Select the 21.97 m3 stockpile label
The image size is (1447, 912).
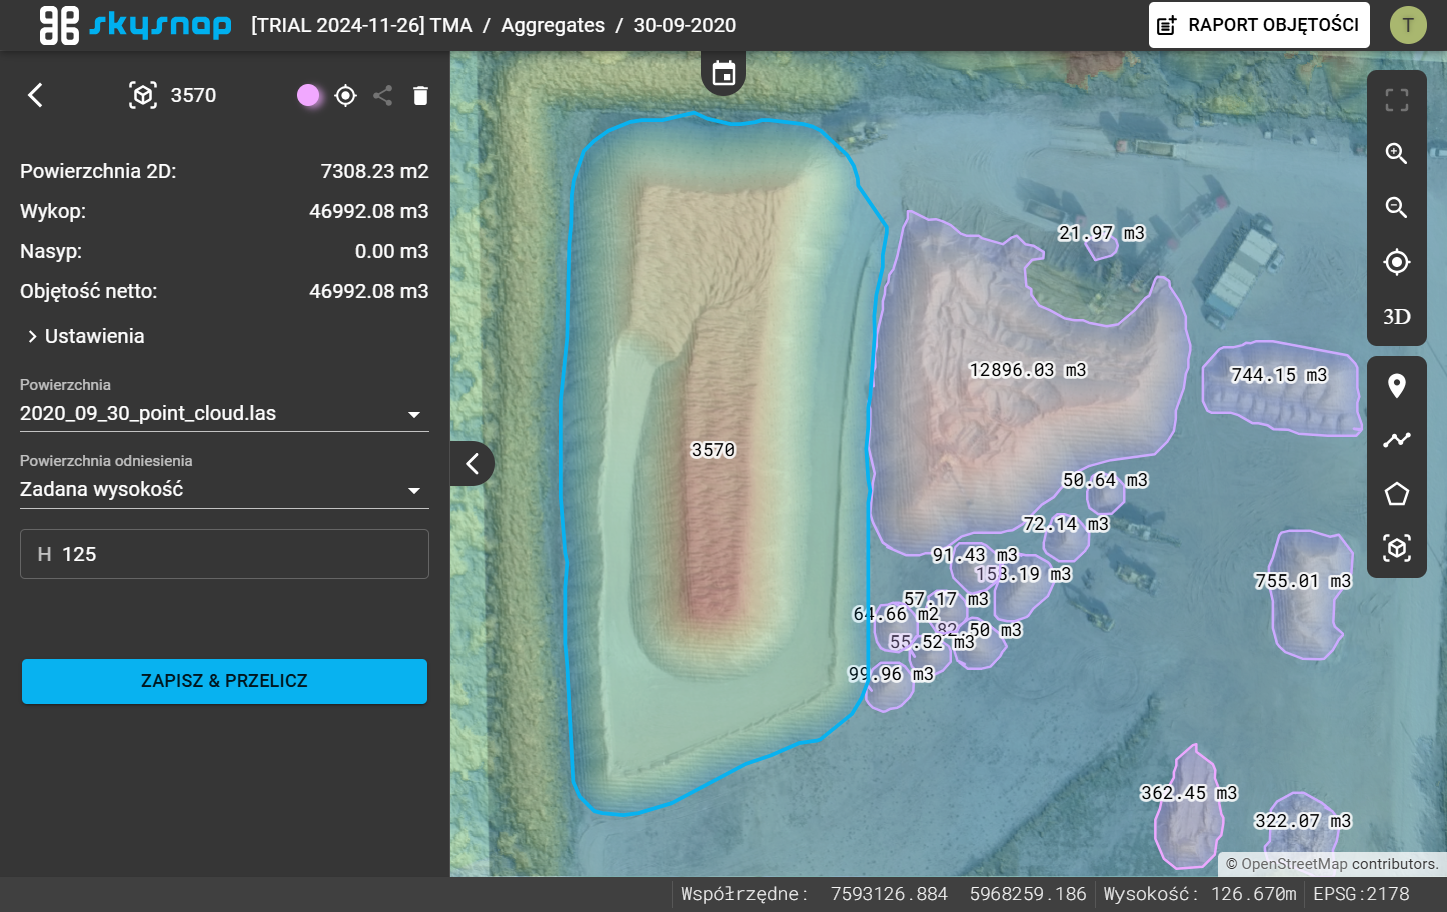(1101, 233)
